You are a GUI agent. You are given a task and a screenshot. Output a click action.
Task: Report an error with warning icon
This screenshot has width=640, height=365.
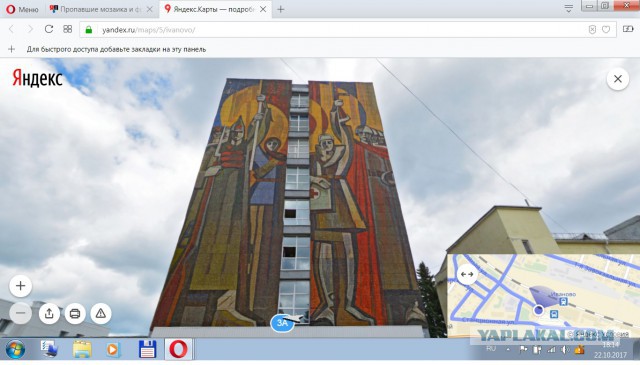pos(101,314)
